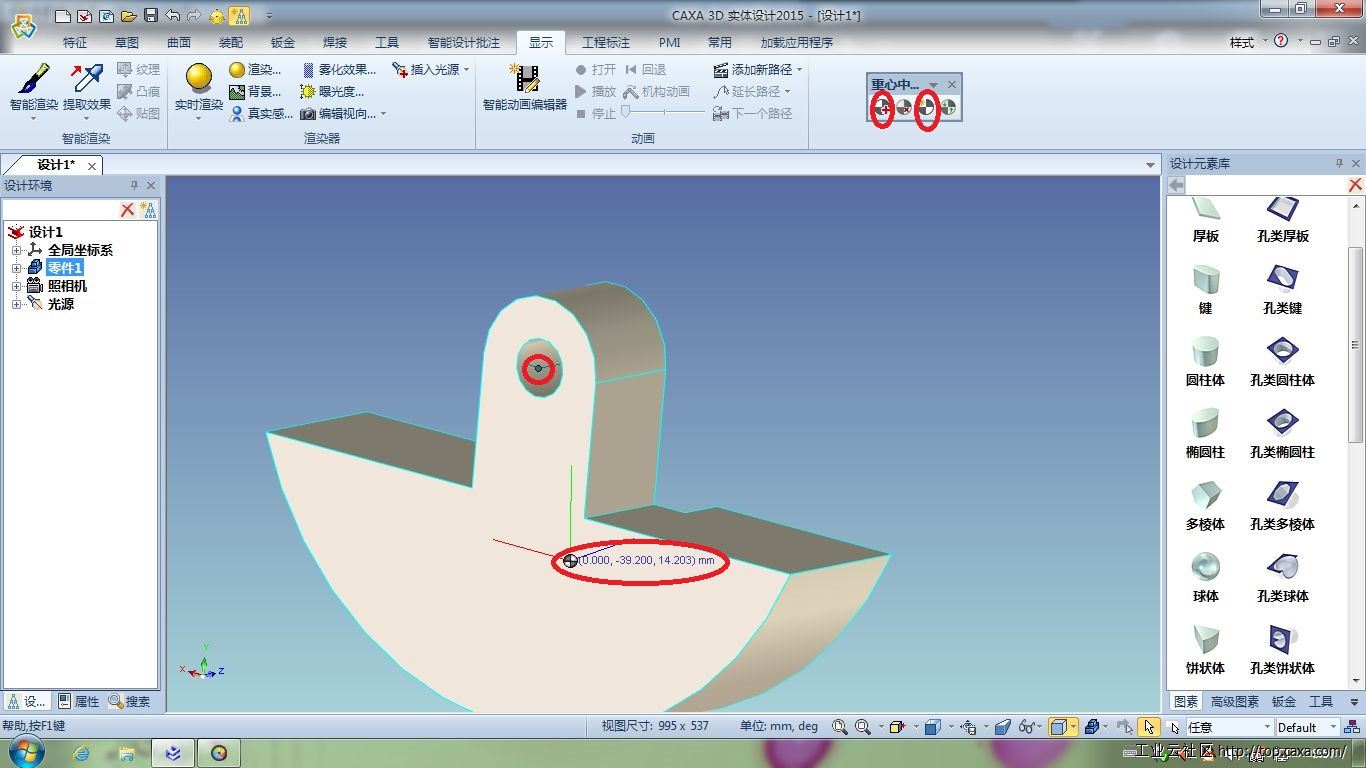This screenshot has width=1366, height=768.
Task: Click the 实时渲染 yellow sphere icon
Action: (x=199, y=78)
